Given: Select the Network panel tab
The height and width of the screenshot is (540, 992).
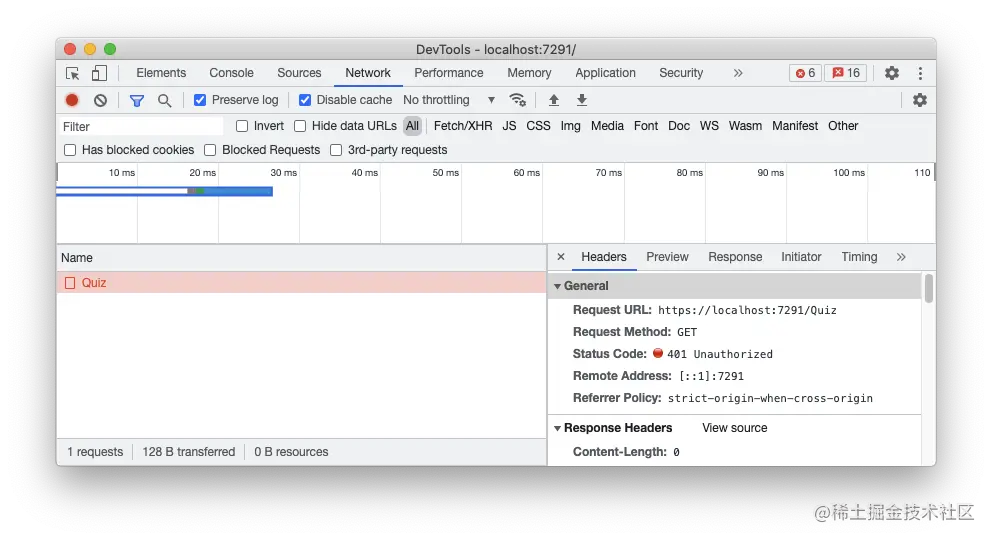Looking at the screenshot, I should click(x=368, y=73).
